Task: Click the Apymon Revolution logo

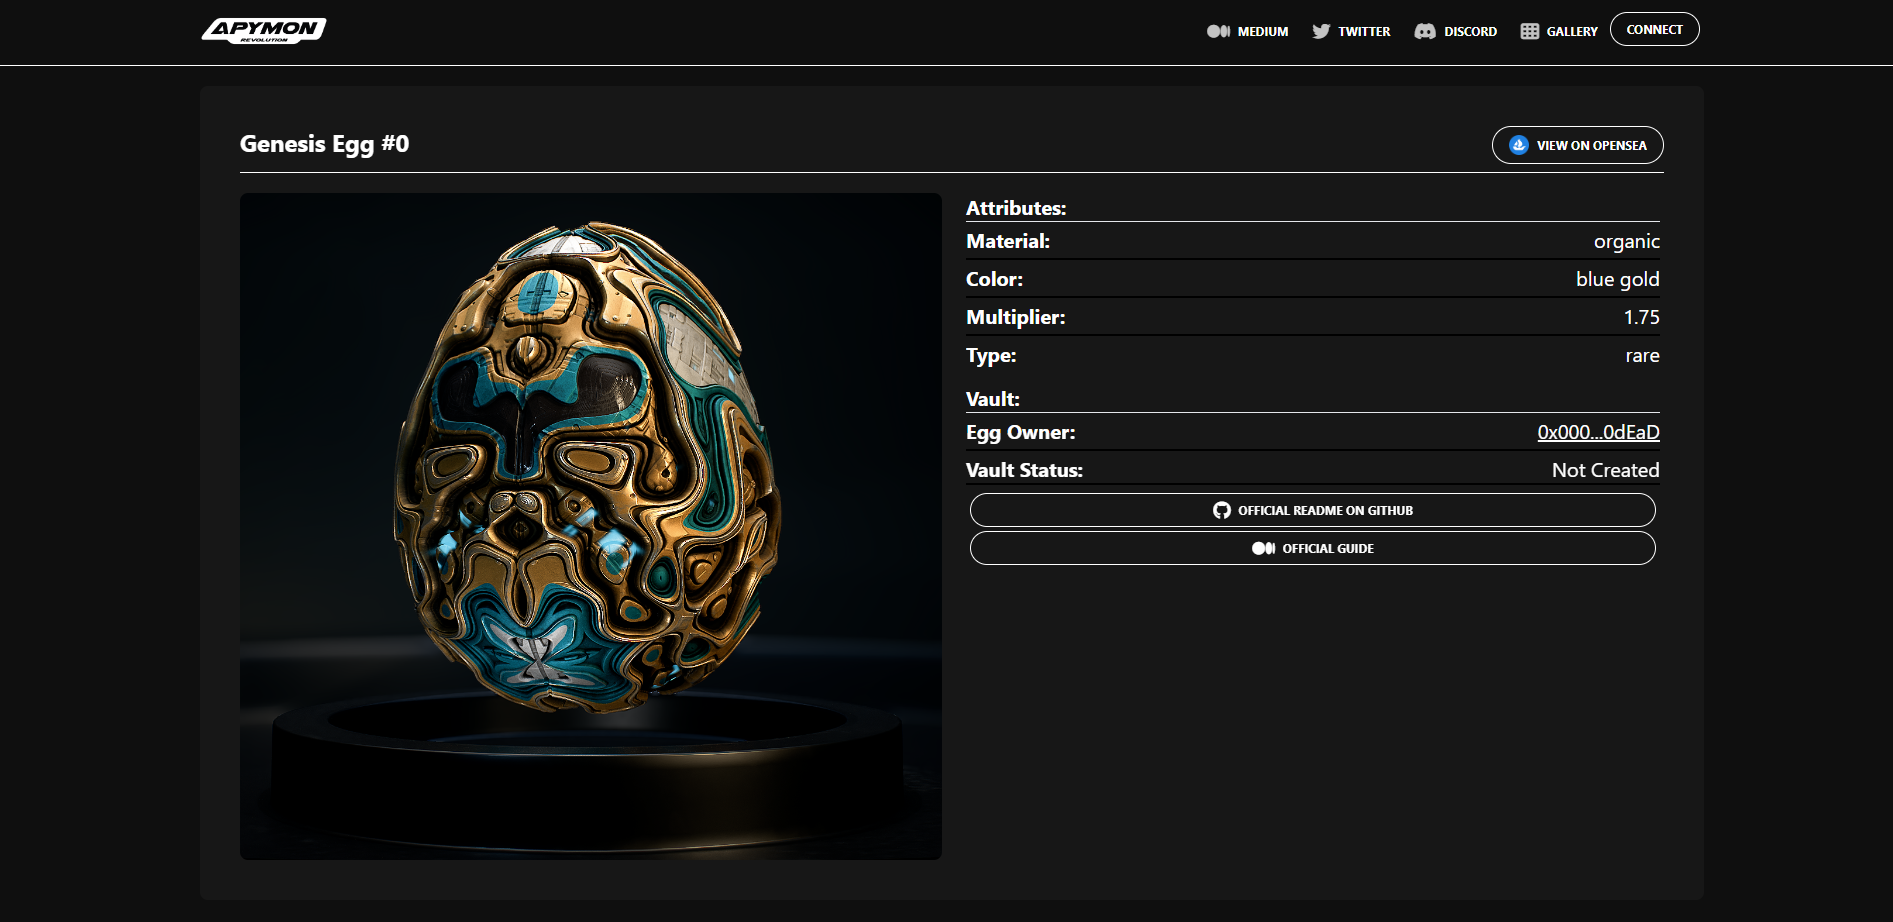Action: [265, 30]
